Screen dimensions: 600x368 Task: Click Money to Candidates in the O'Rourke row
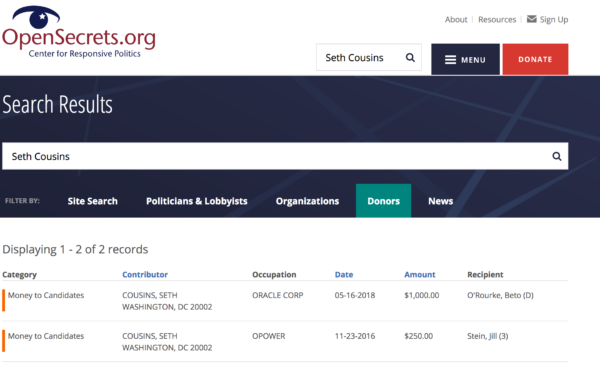(46, 295)
